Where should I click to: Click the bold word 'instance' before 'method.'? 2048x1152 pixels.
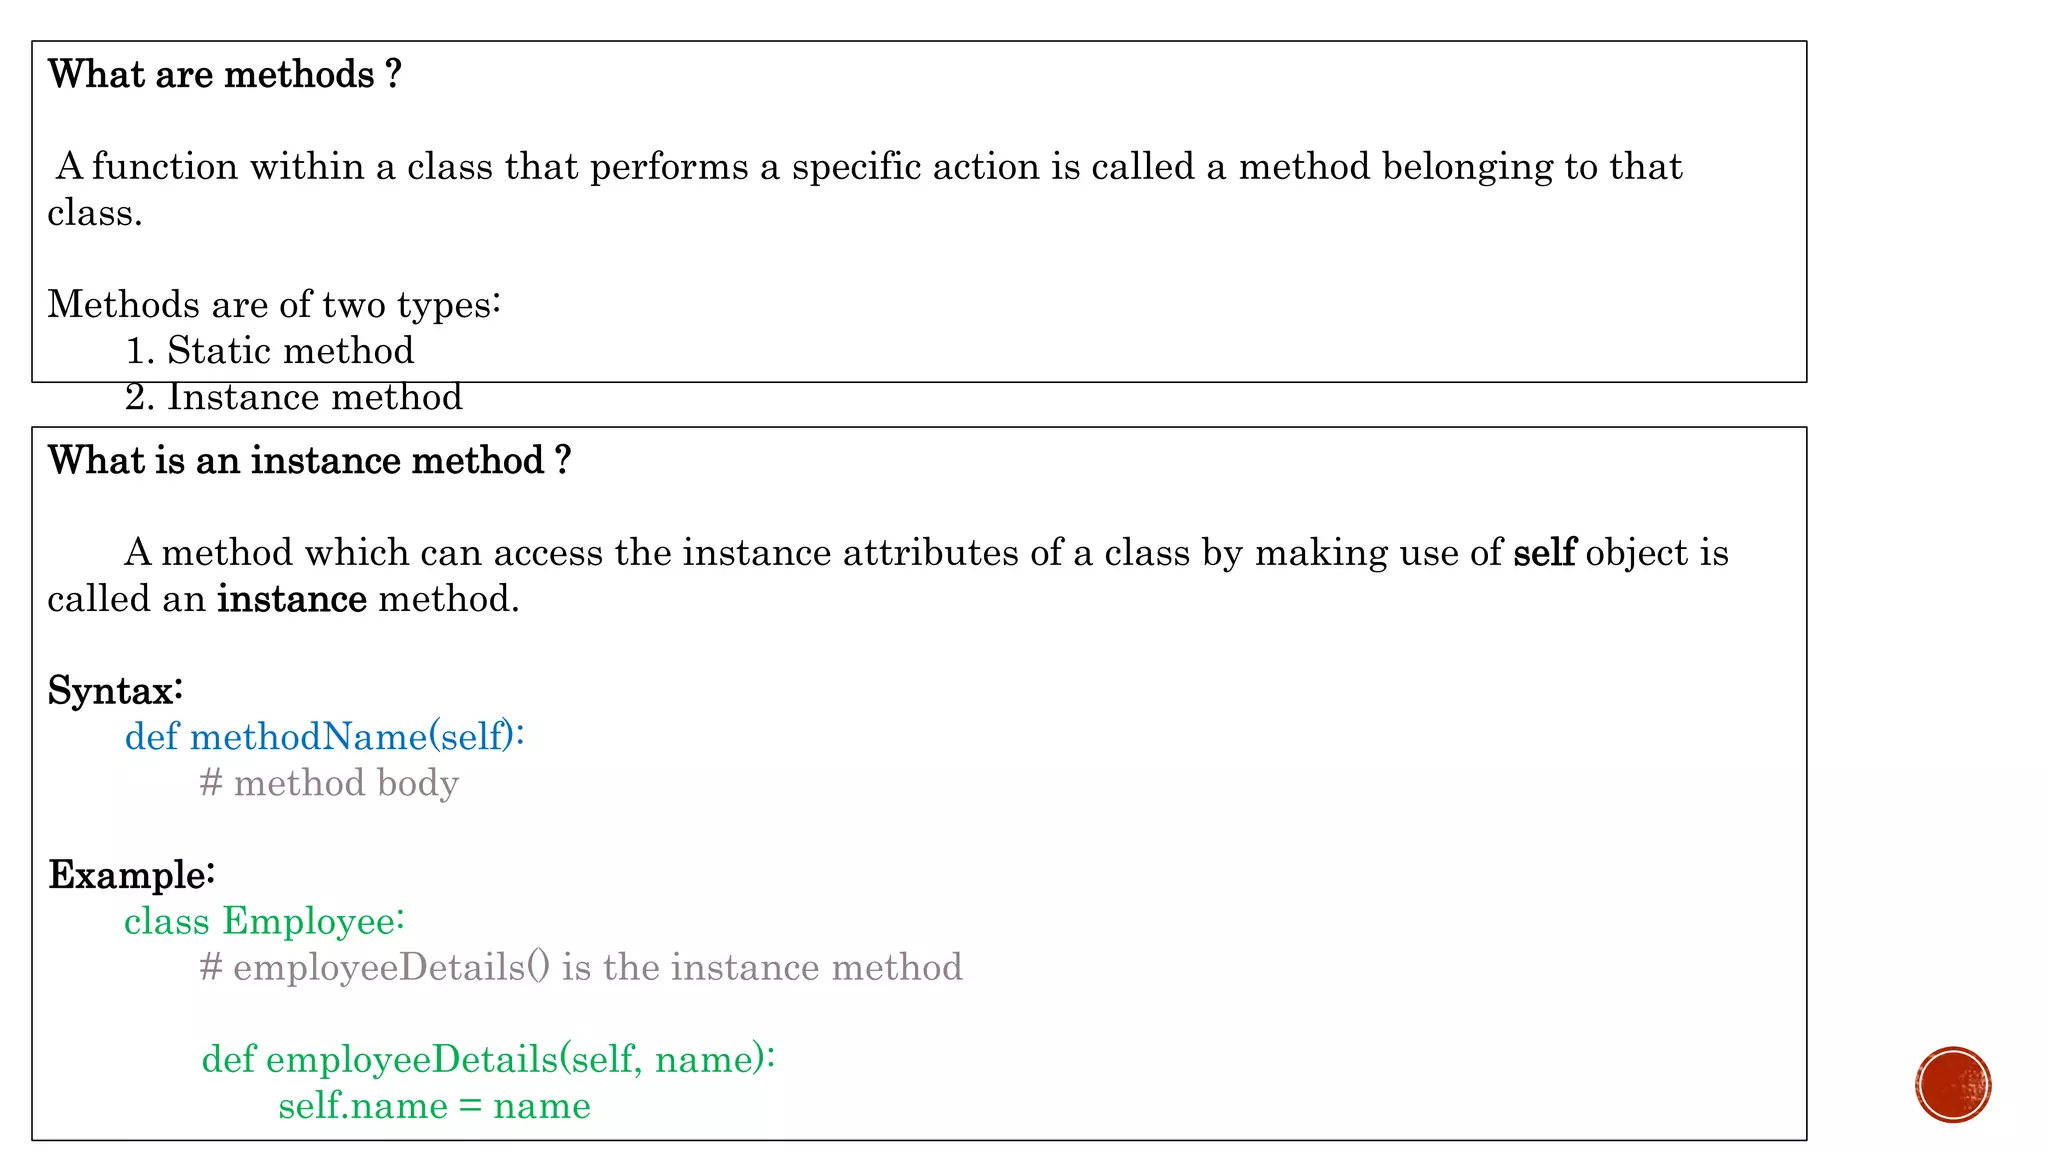click(x=292, y=599)
